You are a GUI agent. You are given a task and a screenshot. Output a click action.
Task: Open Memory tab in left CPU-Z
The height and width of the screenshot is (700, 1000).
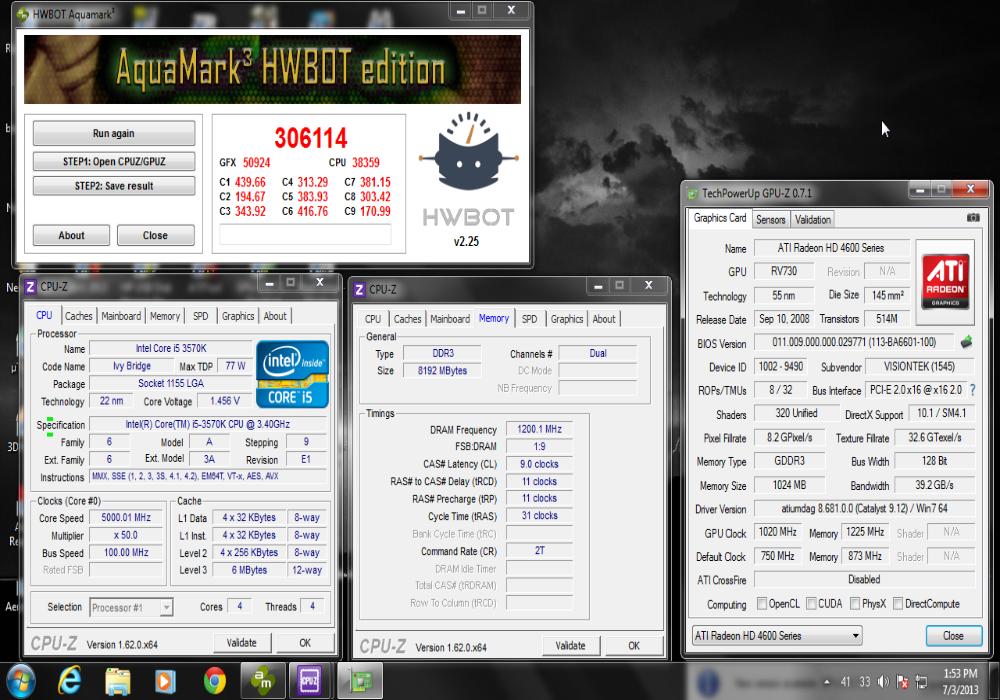(x=165, y=316)
